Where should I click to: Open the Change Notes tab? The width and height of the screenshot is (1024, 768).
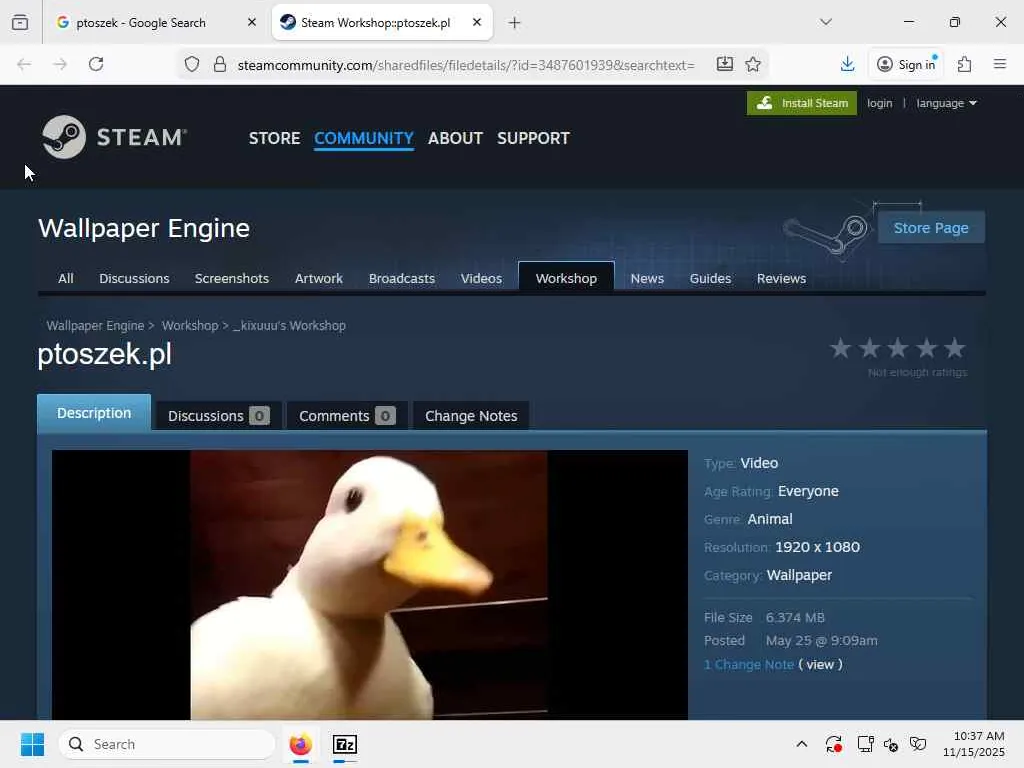click(x=471, y=416)
